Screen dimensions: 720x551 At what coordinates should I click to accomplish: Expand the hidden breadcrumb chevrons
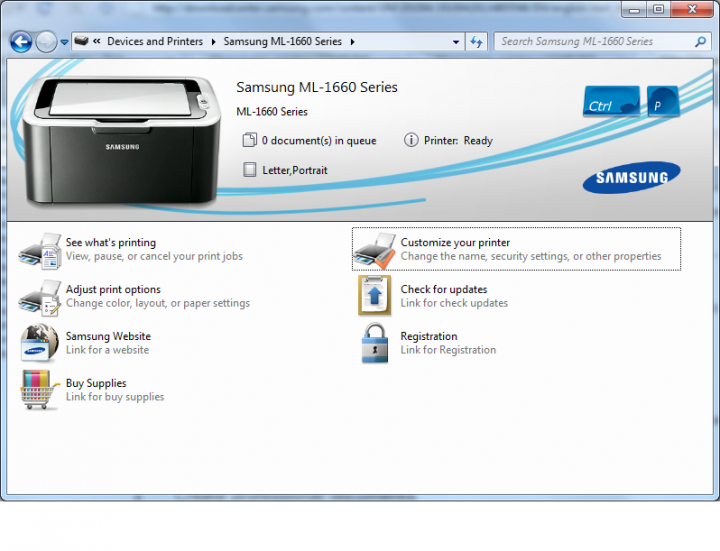[96, 41]
